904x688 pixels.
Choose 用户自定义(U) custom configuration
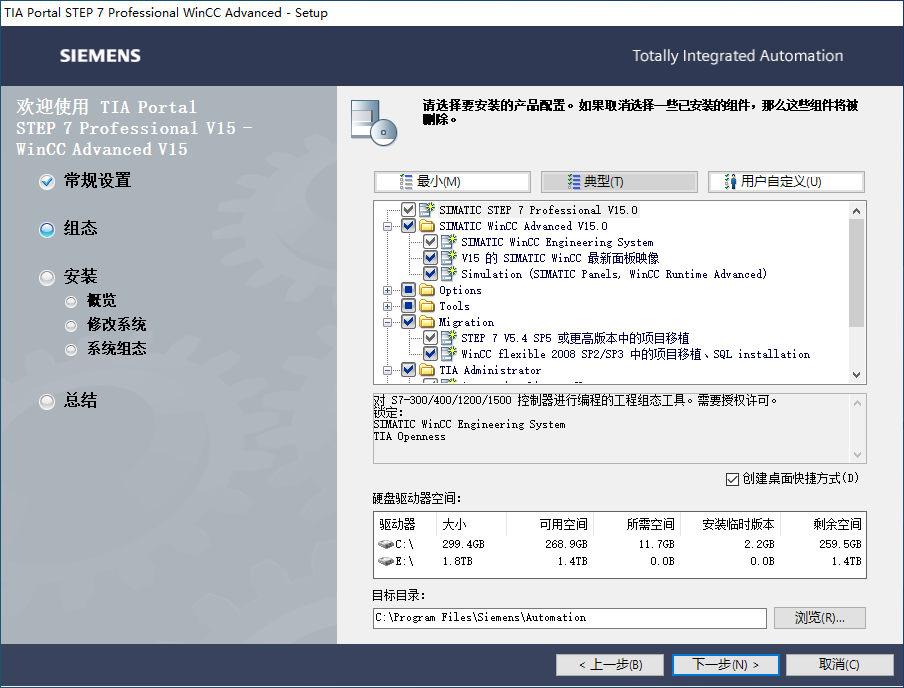(x=786, y=182)
